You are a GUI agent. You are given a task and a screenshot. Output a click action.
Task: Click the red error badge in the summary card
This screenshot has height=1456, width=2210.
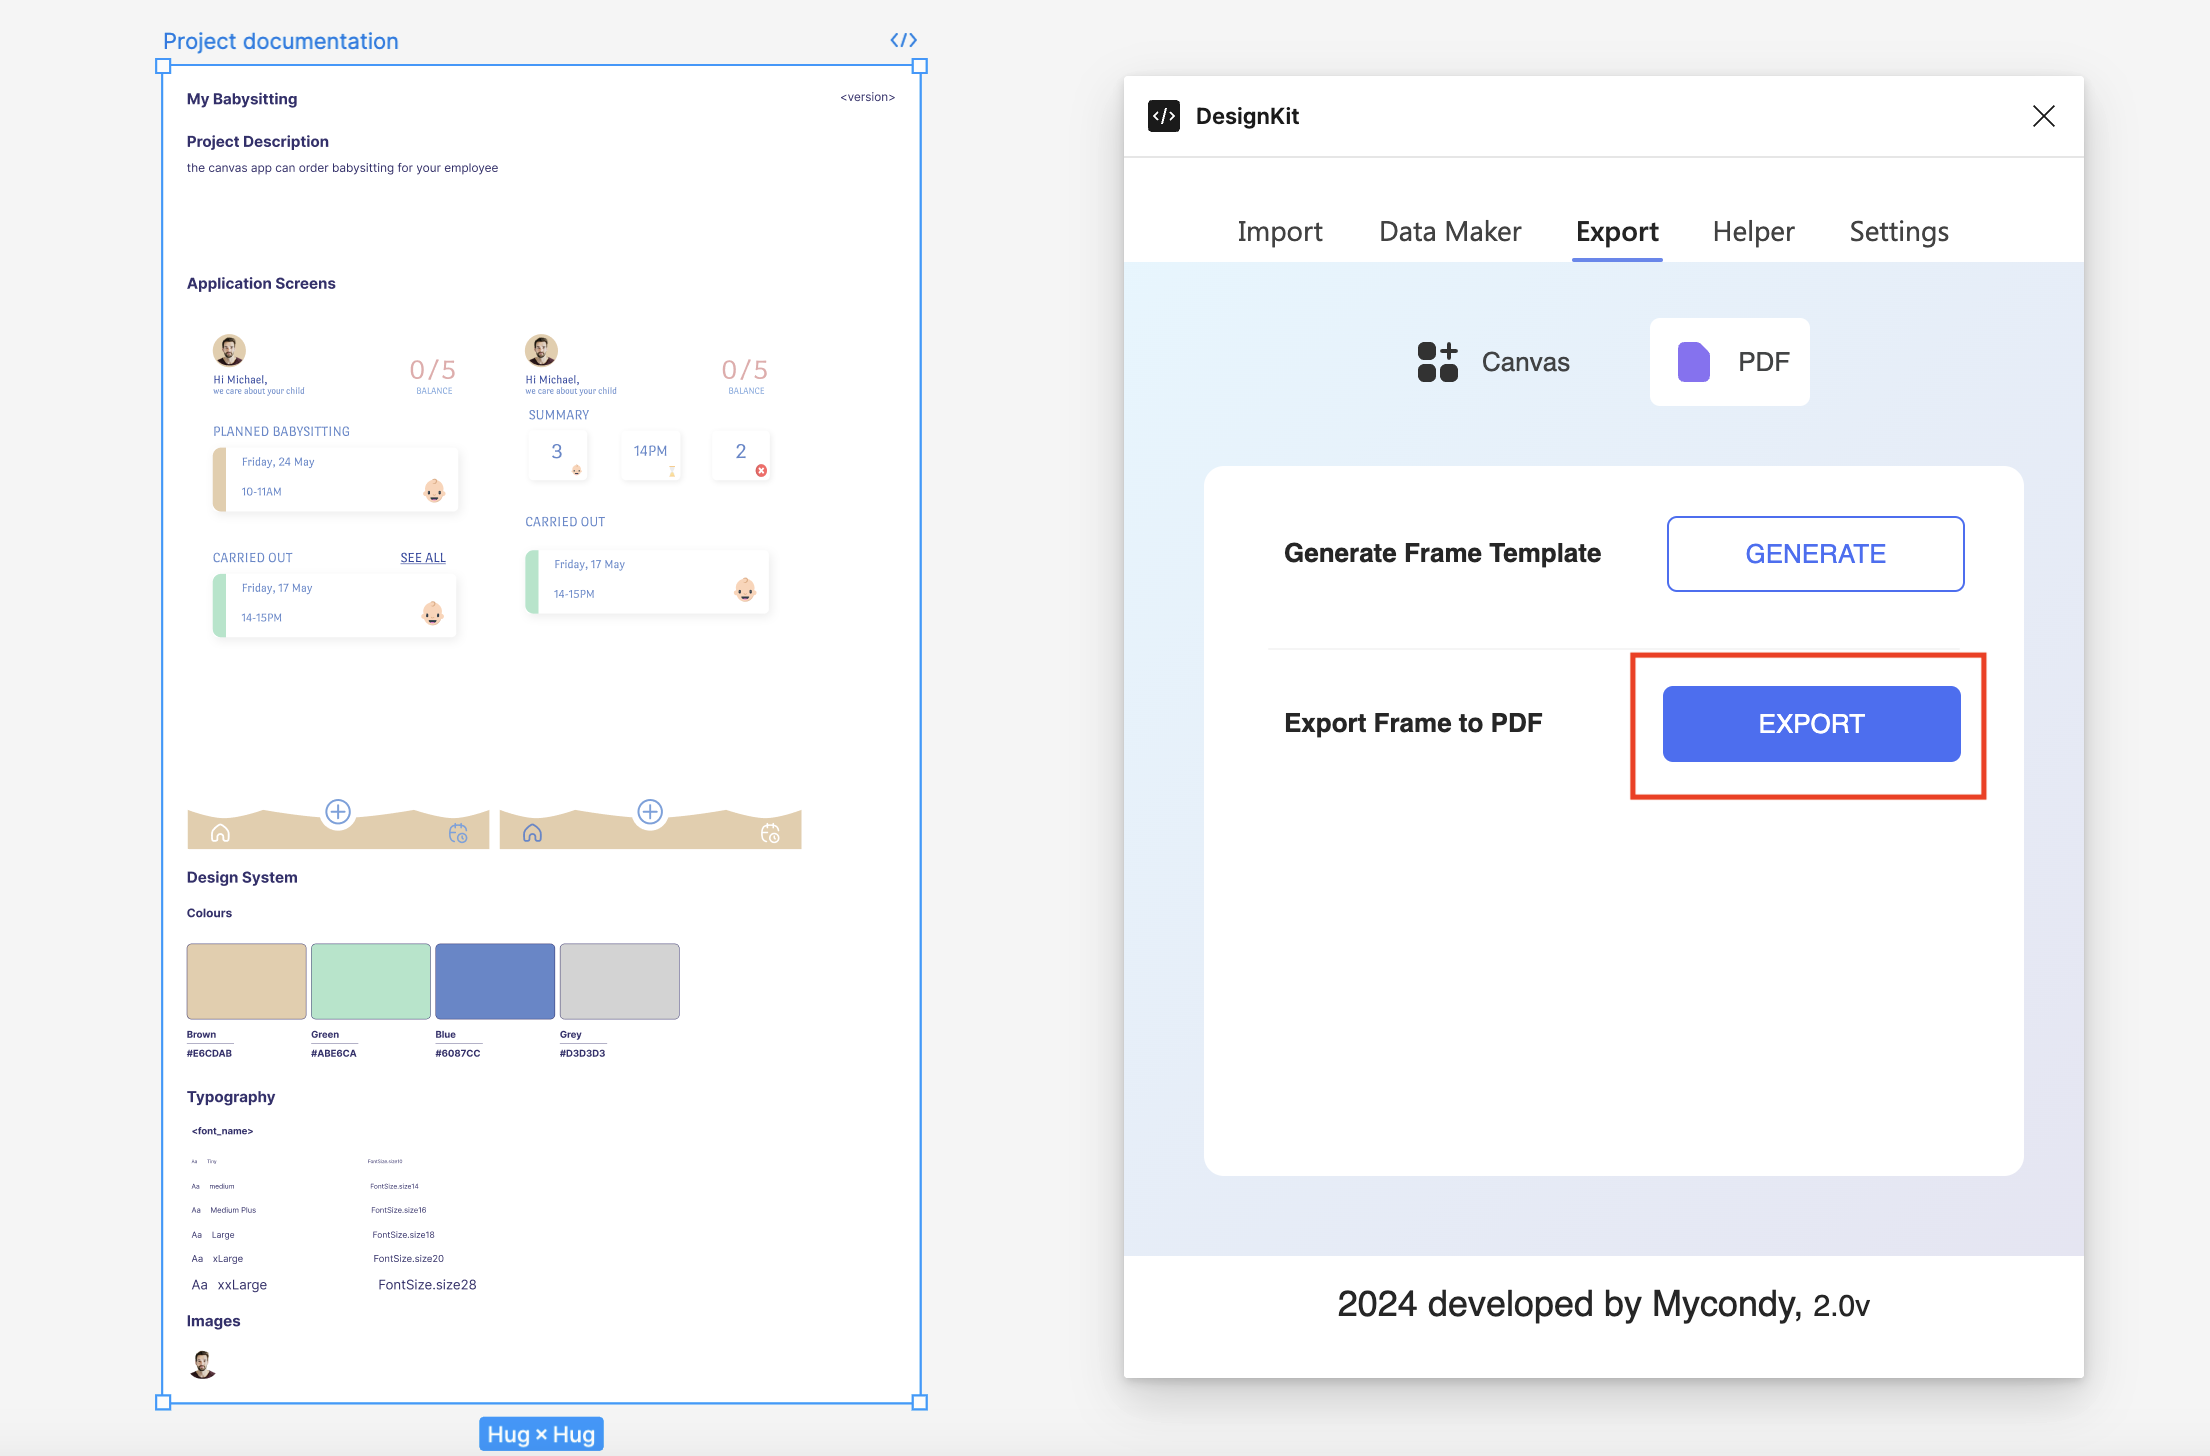click(761, 471)
